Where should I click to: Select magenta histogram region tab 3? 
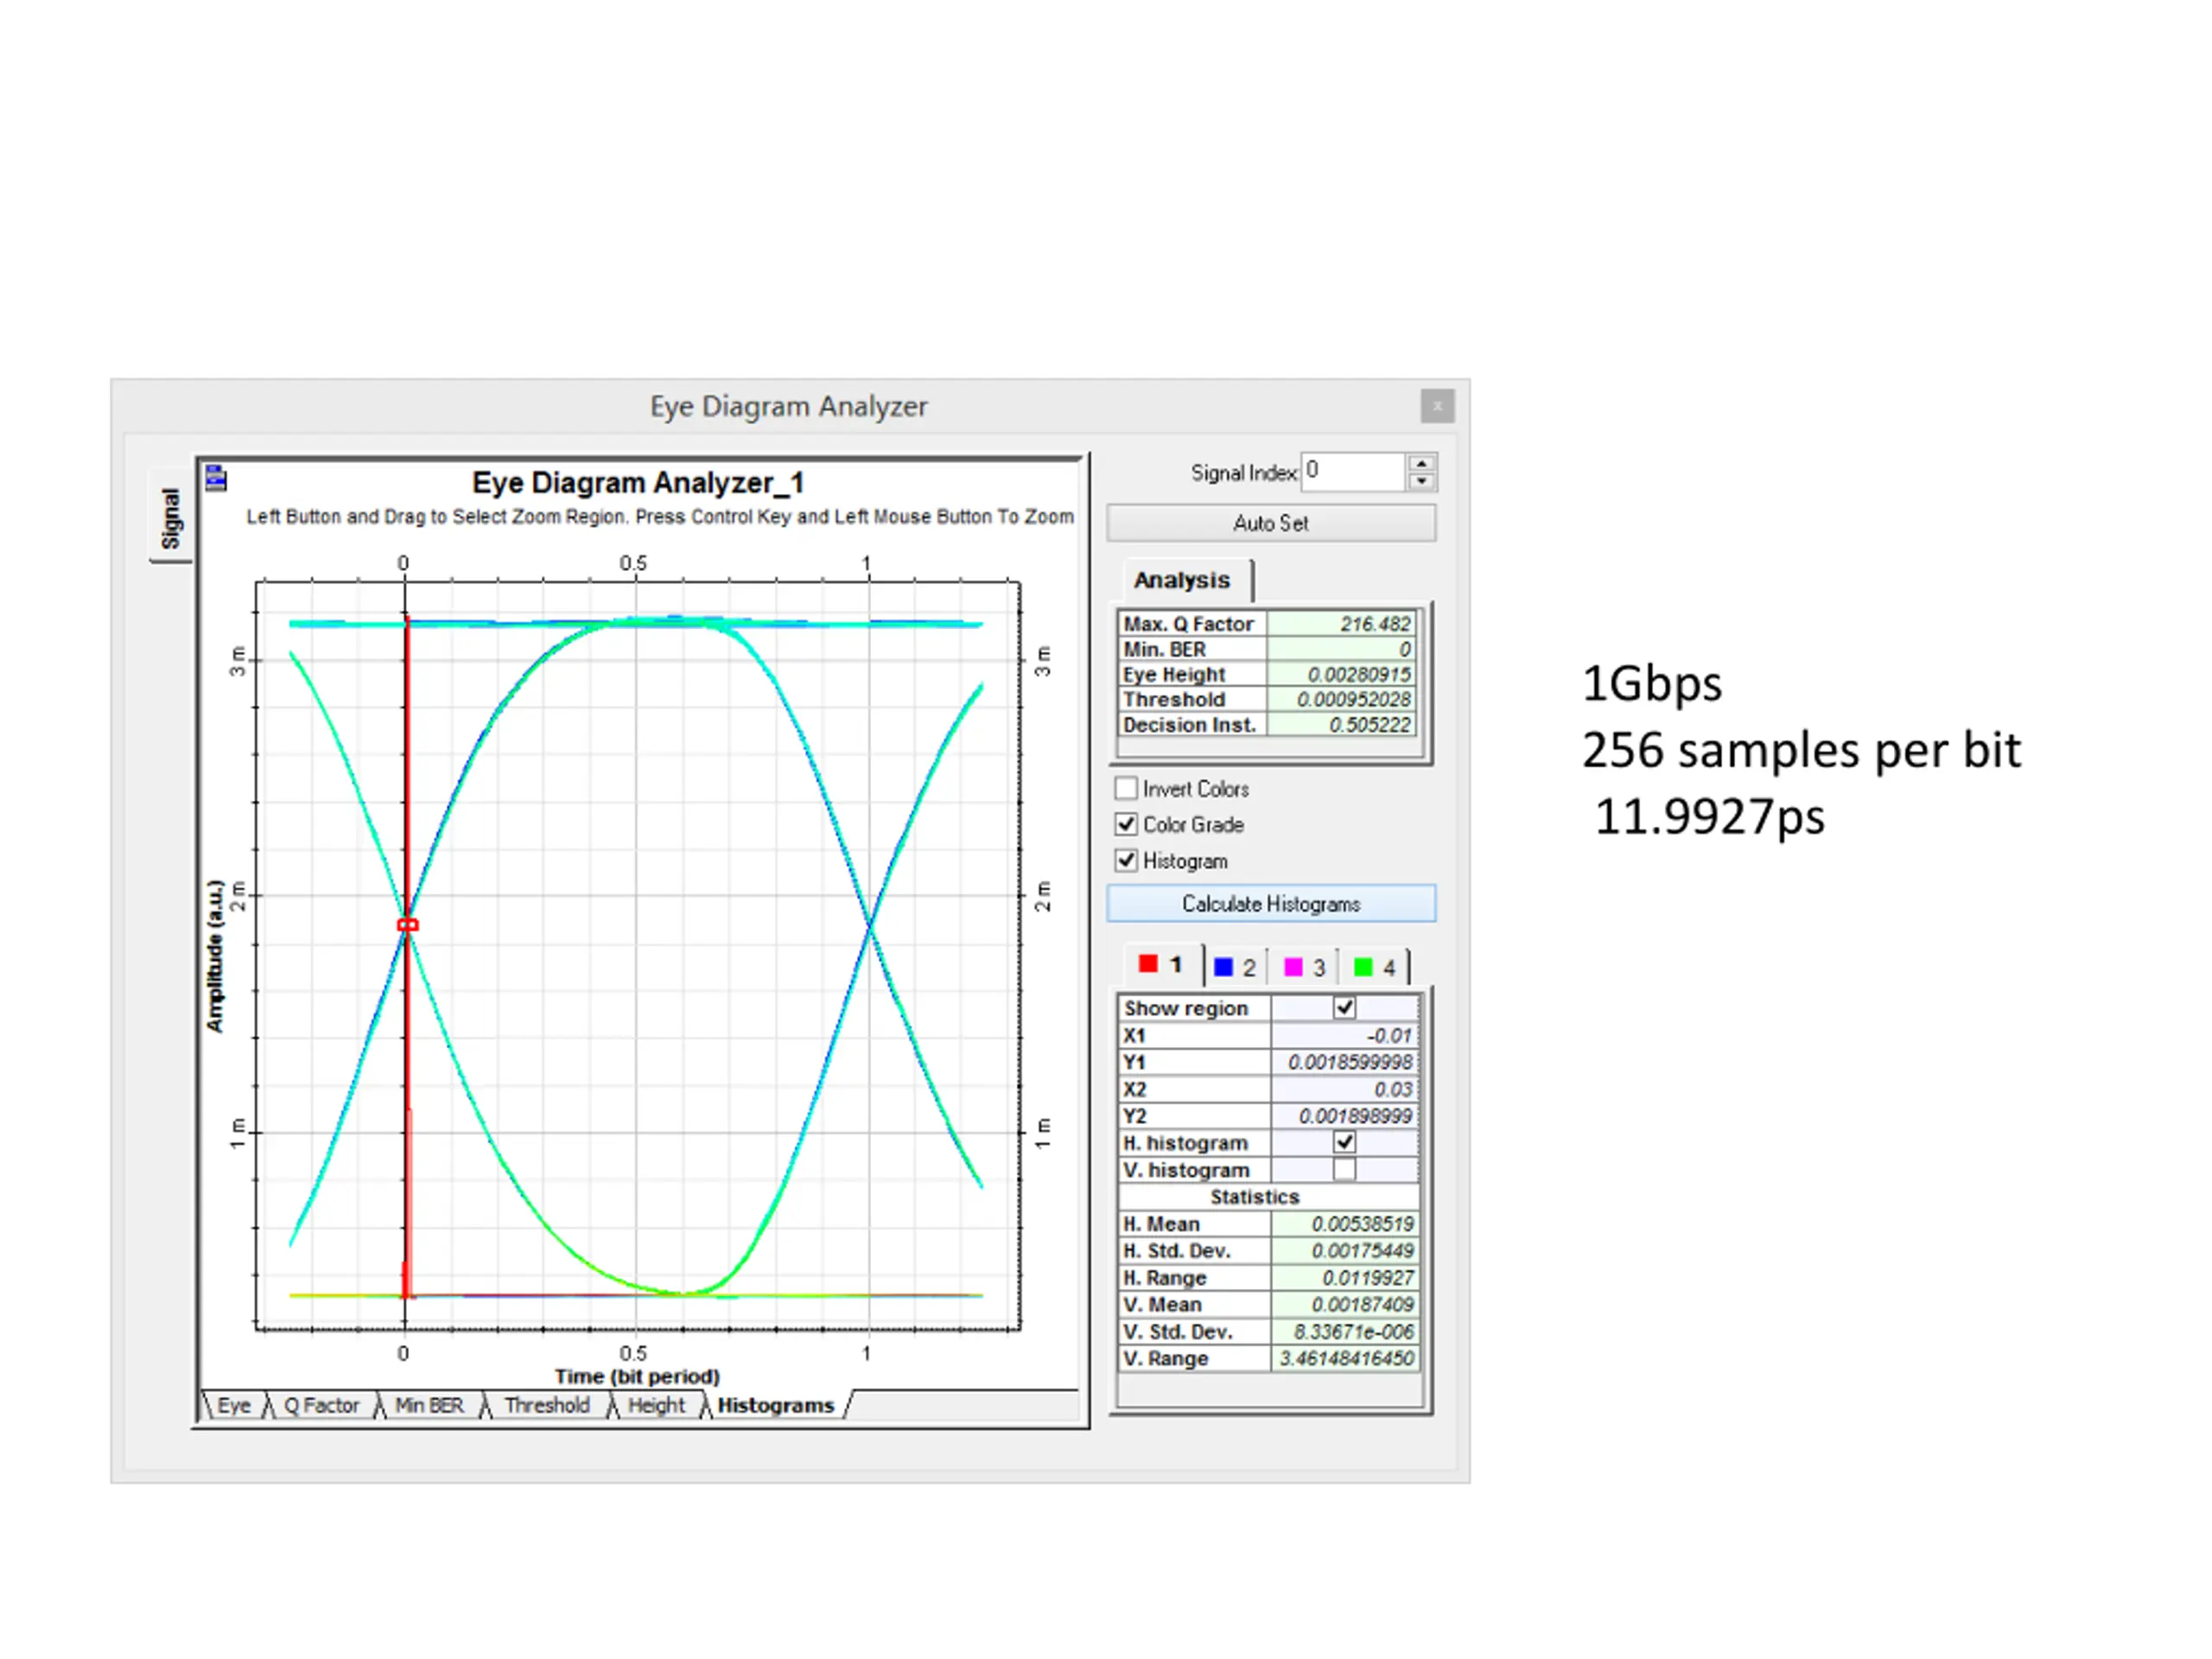(x=1304, y=967)
